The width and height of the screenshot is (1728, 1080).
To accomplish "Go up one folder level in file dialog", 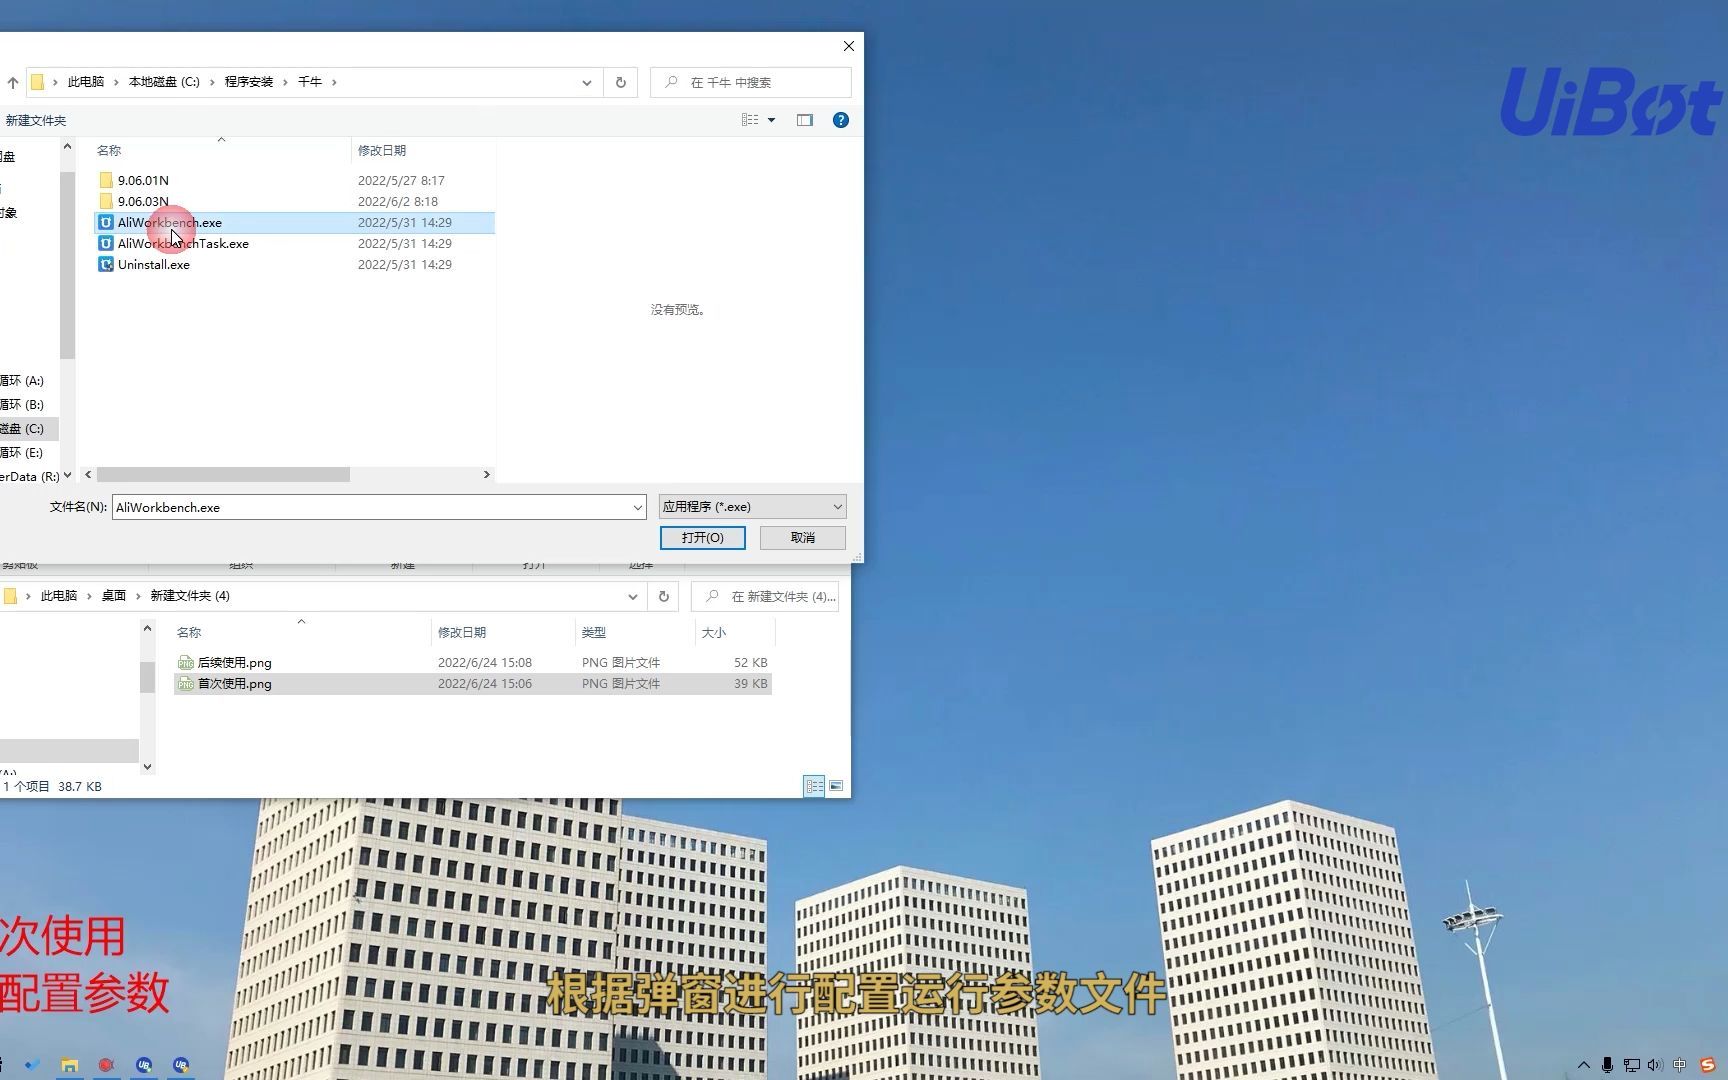I will point(13,83).
